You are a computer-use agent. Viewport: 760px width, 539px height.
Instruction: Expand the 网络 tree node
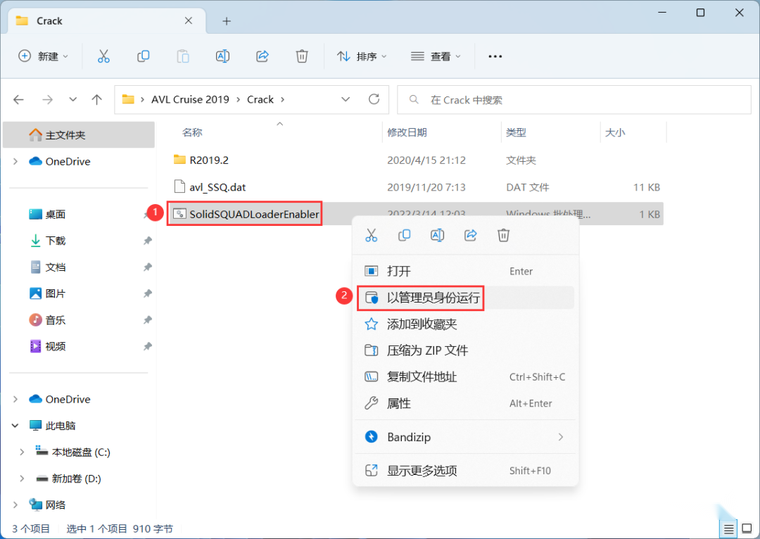[x=16, y=505]
